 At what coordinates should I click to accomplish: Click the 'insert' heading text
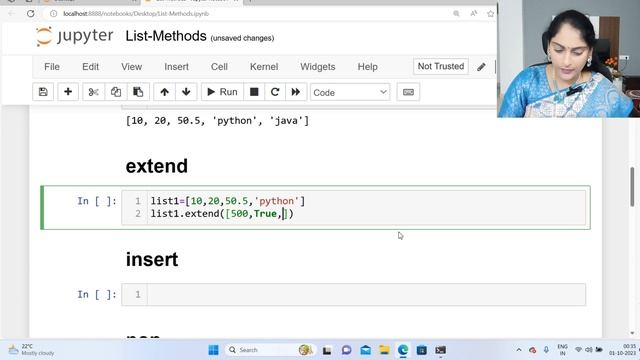(152, 260)
